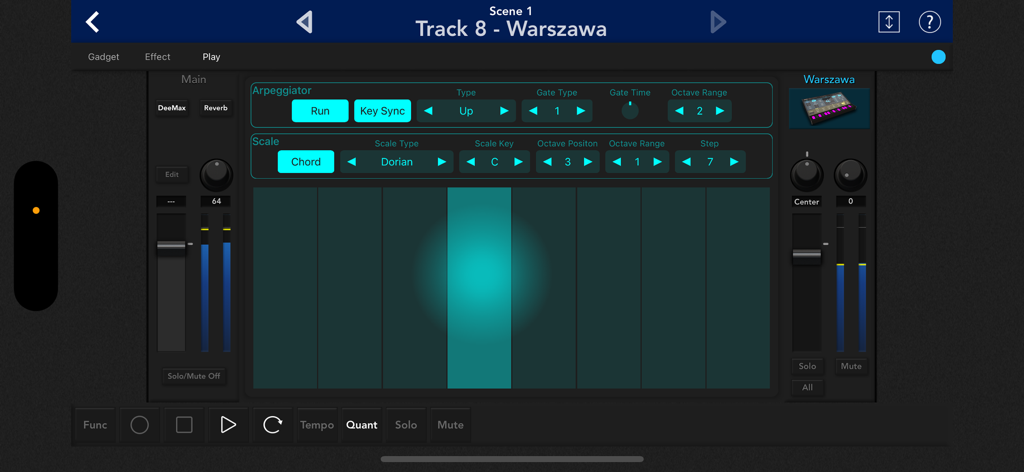Viewport: 1024px width, 472px height.
Task: Open help with the question mark icon
Action: (930, 22)
